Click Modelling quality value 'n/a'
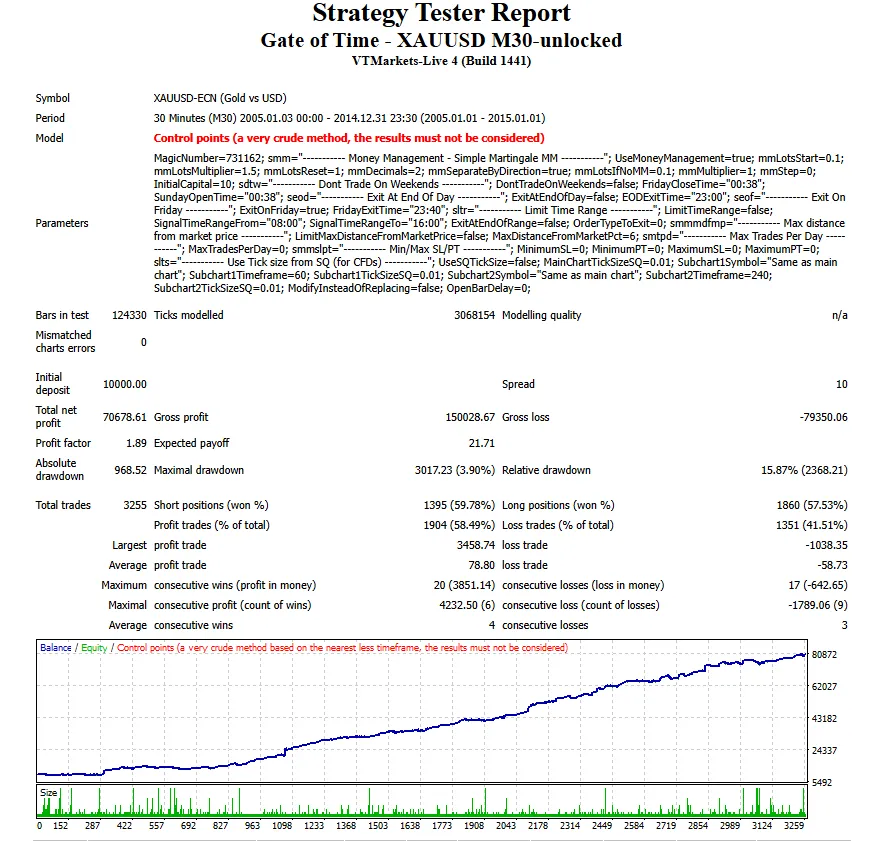Viewport: 877px width, 841px height. coord(840,315)
